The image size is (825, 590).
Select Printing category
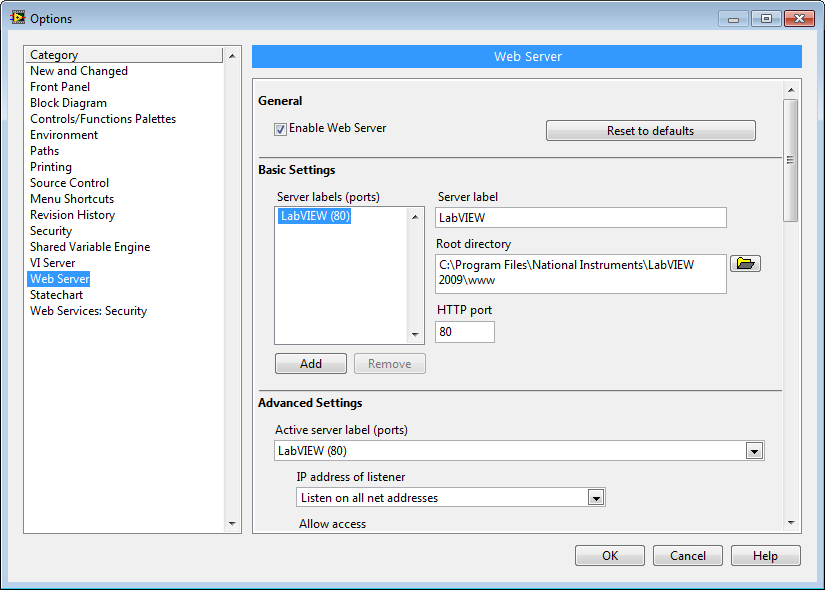click(51, 167)
